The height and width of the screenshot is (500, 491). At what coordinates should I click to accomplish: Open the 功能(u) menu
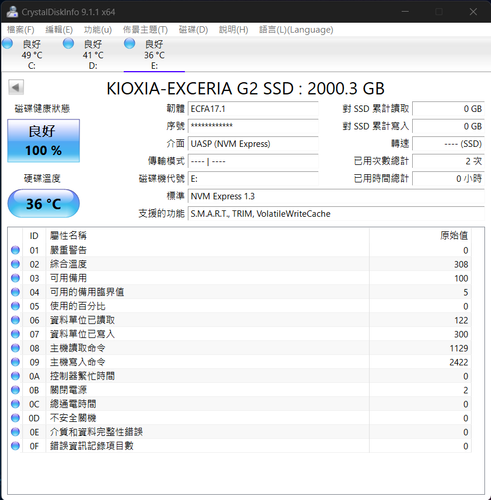(98, 30)
